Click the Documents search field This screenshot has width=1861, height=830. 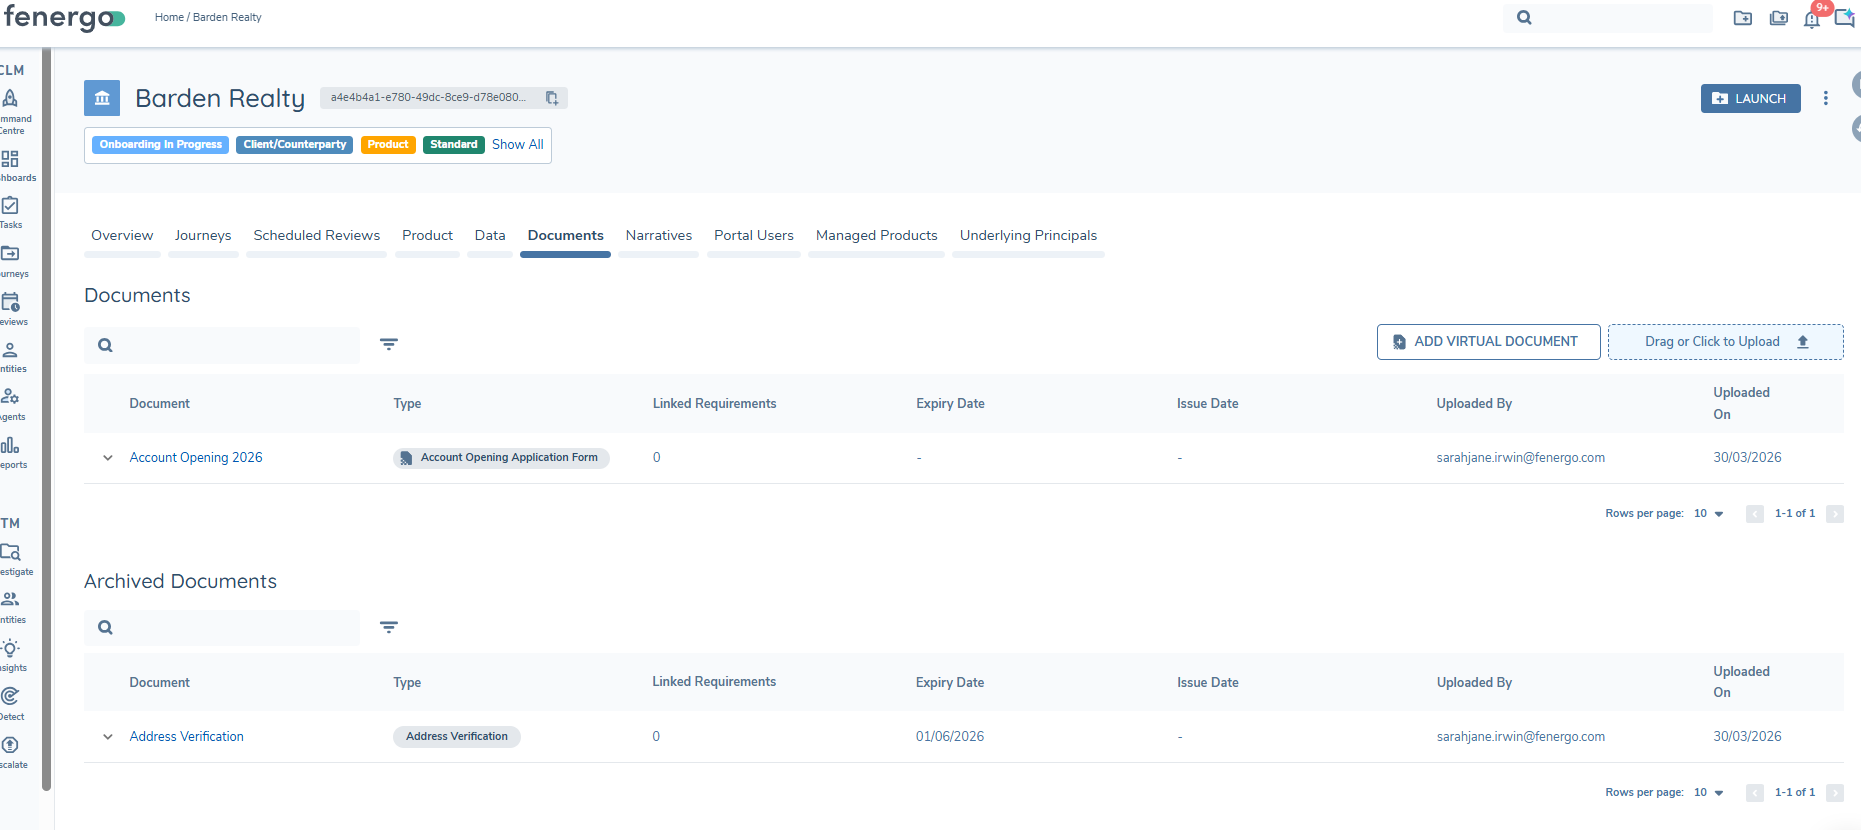pyautogui.click(x=222, y=345)
